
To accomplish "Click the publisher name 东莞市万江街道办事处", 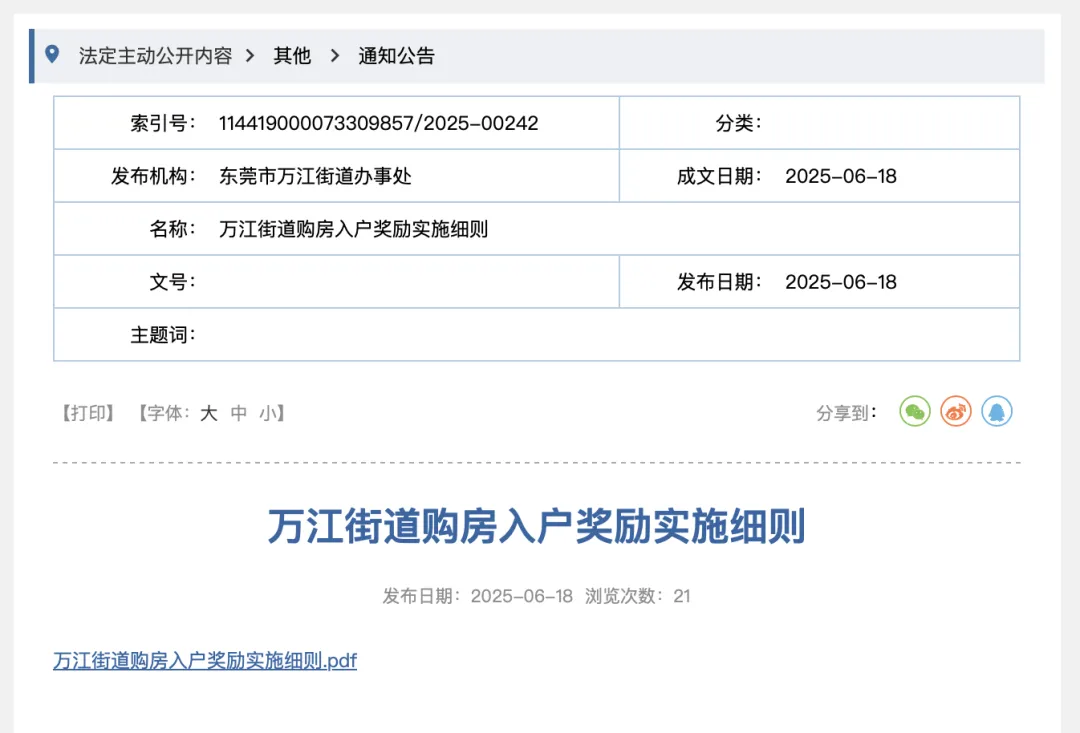I will point(315,176).
